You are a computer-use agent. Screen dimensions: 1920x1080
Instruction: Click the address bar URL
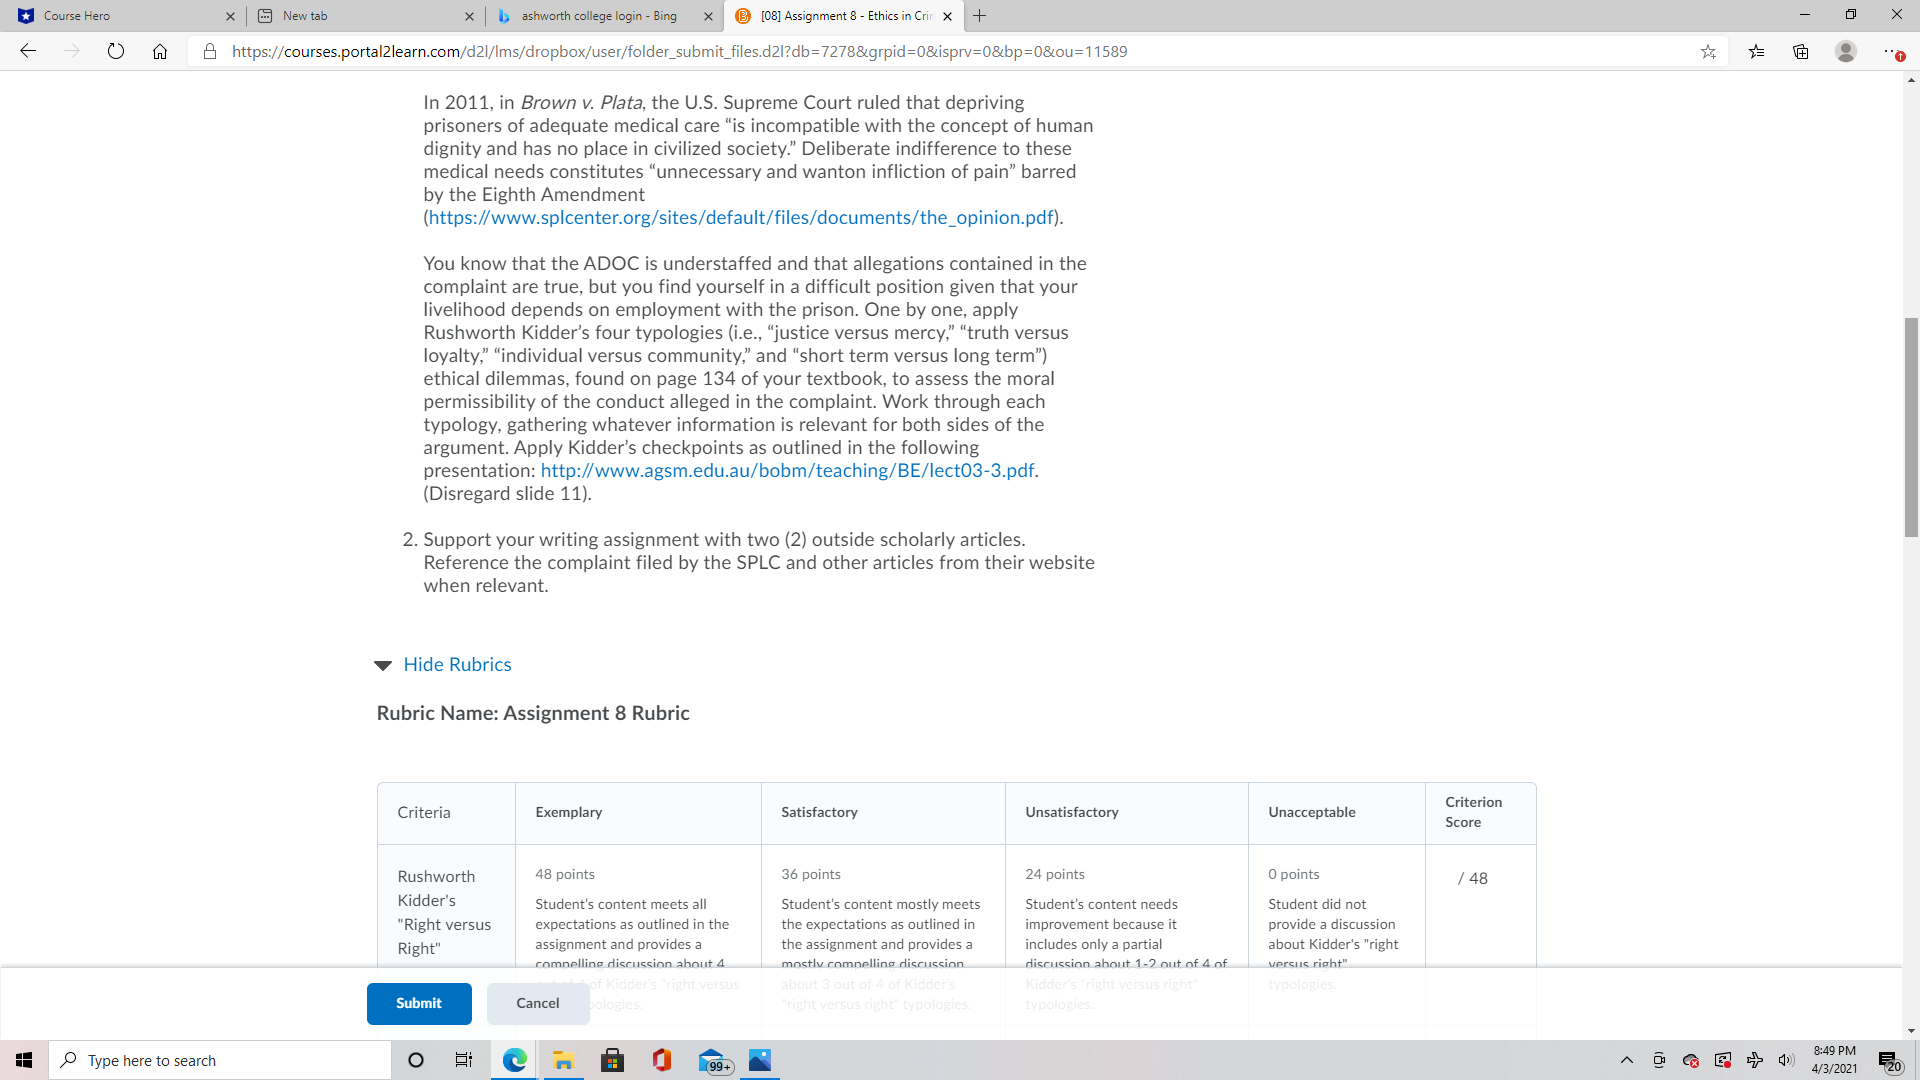tap(680, 51)
